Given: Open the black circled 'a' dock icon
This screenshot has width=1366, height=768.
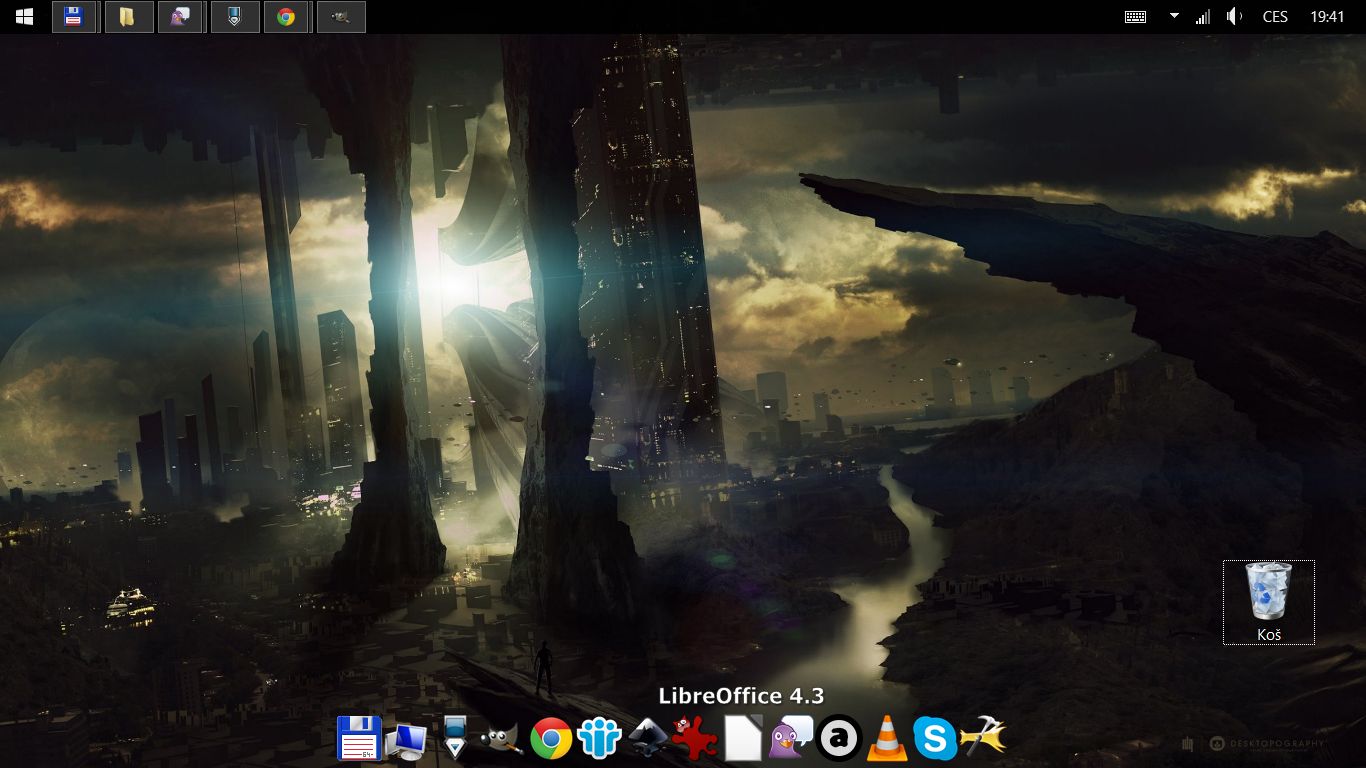Looking at the screenshot, I should click(839, 739).
